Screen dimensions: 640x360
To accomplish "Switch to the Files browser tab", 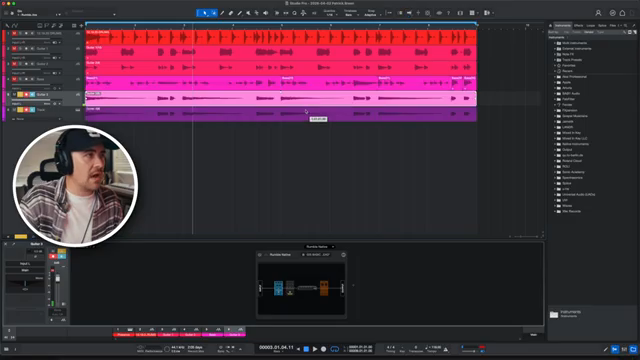I will click(613, 26).
